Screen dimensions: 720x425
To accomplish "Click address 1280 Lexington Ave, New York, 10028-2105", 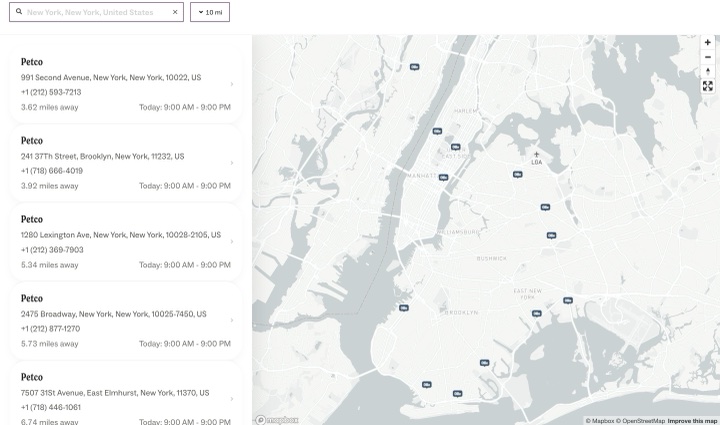I will point(121,235).
